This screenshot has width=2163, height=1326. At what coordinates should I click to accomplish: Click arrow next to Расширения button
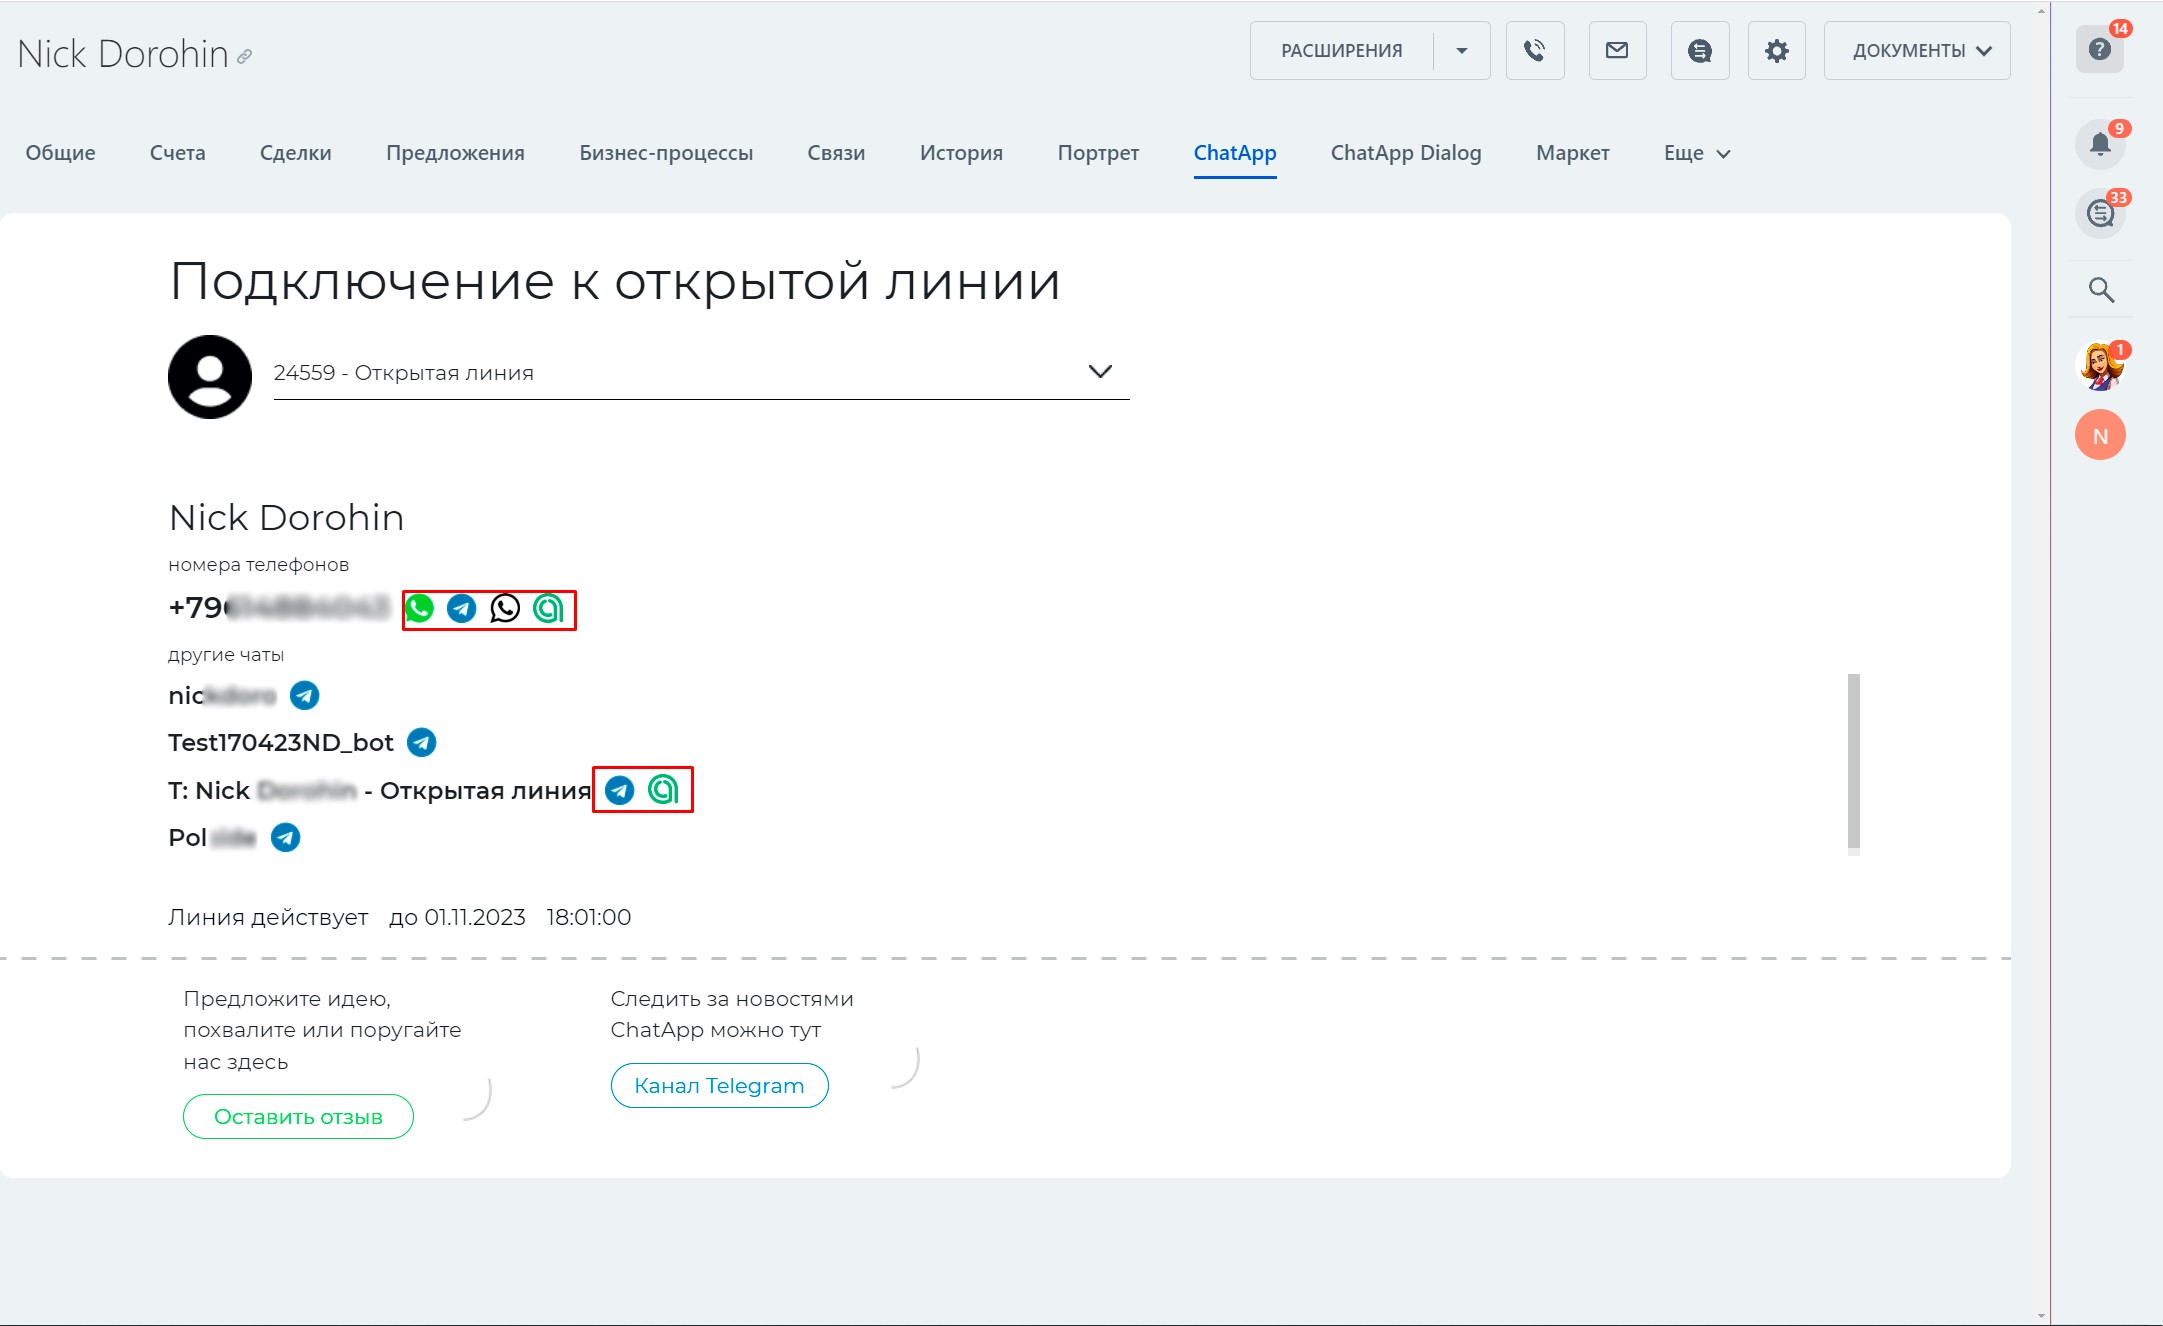1461,50
